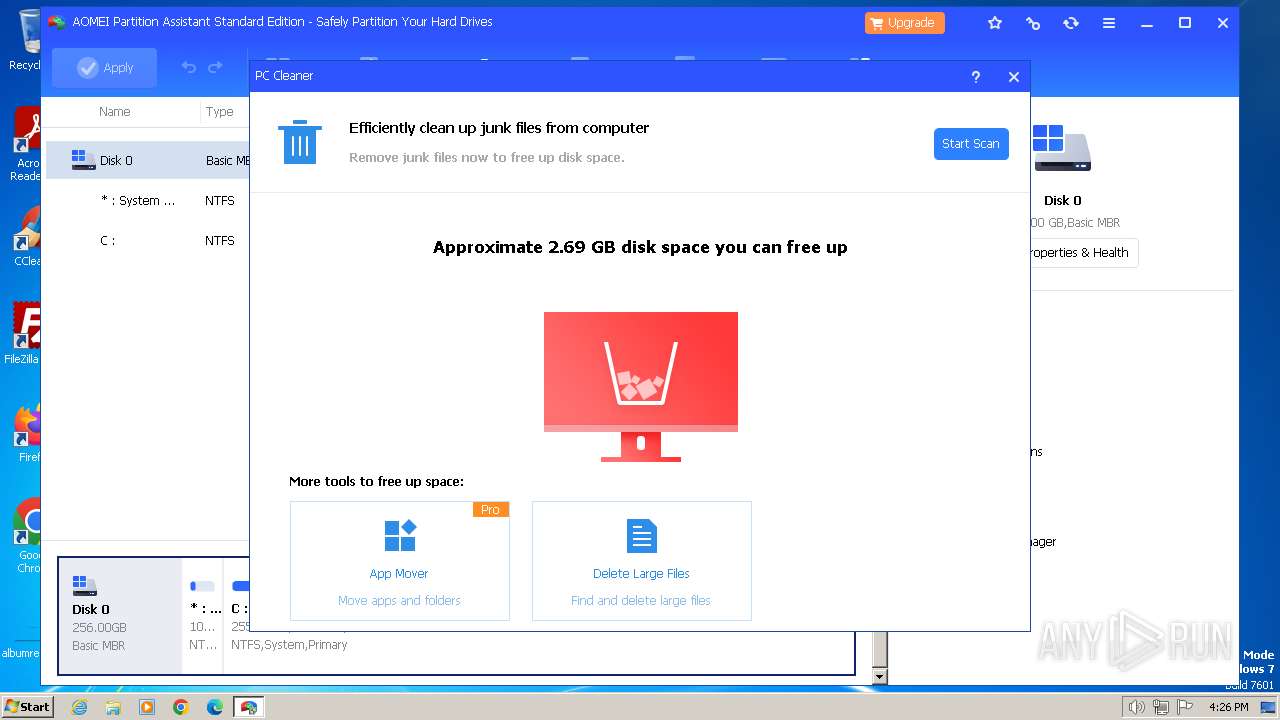The height and width of the screenshot is (720, 1280).
Task: Click the Recycle Bin desktop icon
Action: tap(26, 40)
